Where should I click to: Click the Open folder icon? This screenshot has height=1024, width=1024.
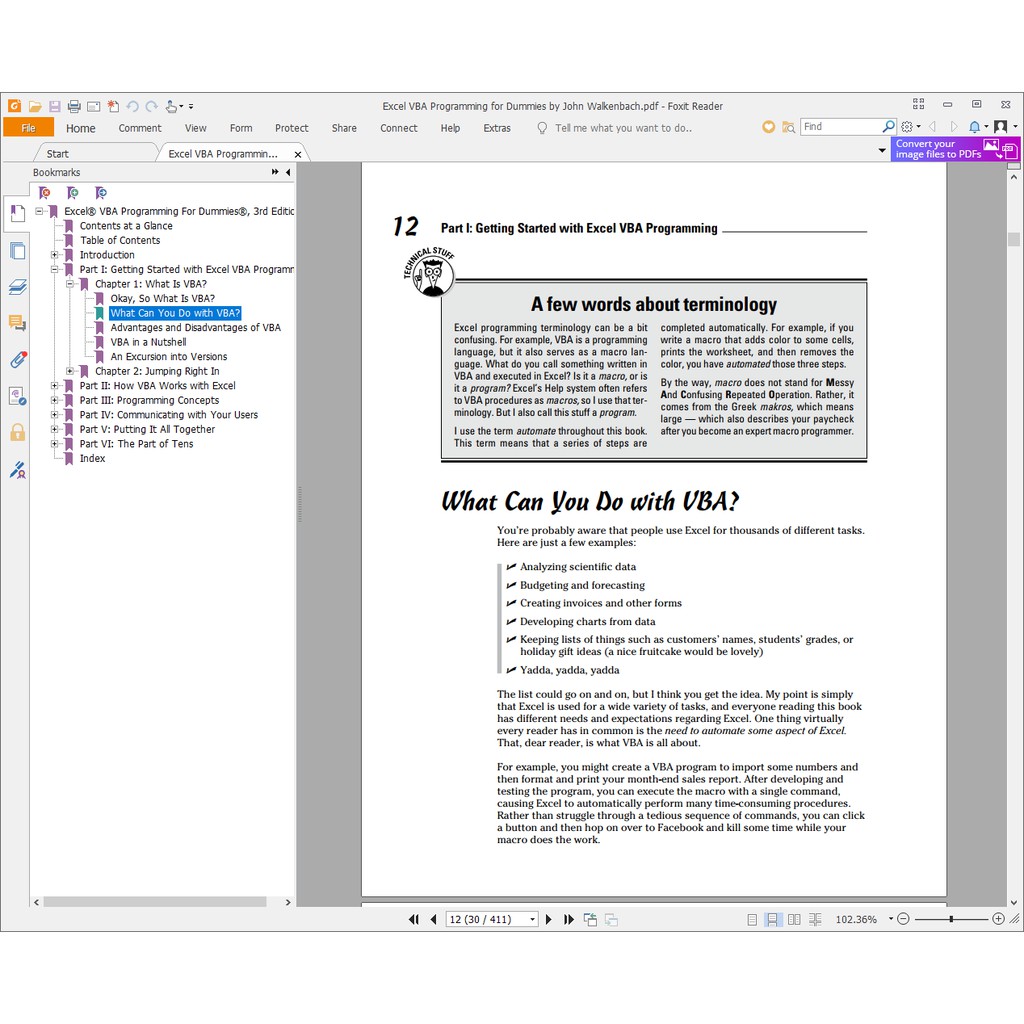click(35, 106)
